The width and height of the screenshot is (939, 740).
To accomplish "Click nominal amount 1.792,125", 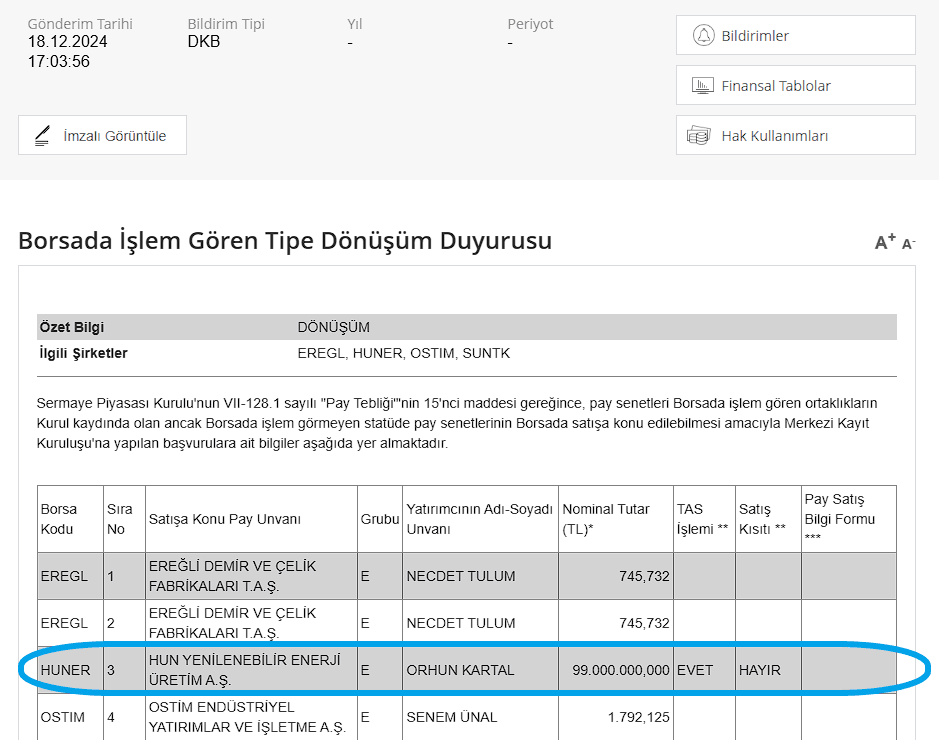I will [638, 717].
